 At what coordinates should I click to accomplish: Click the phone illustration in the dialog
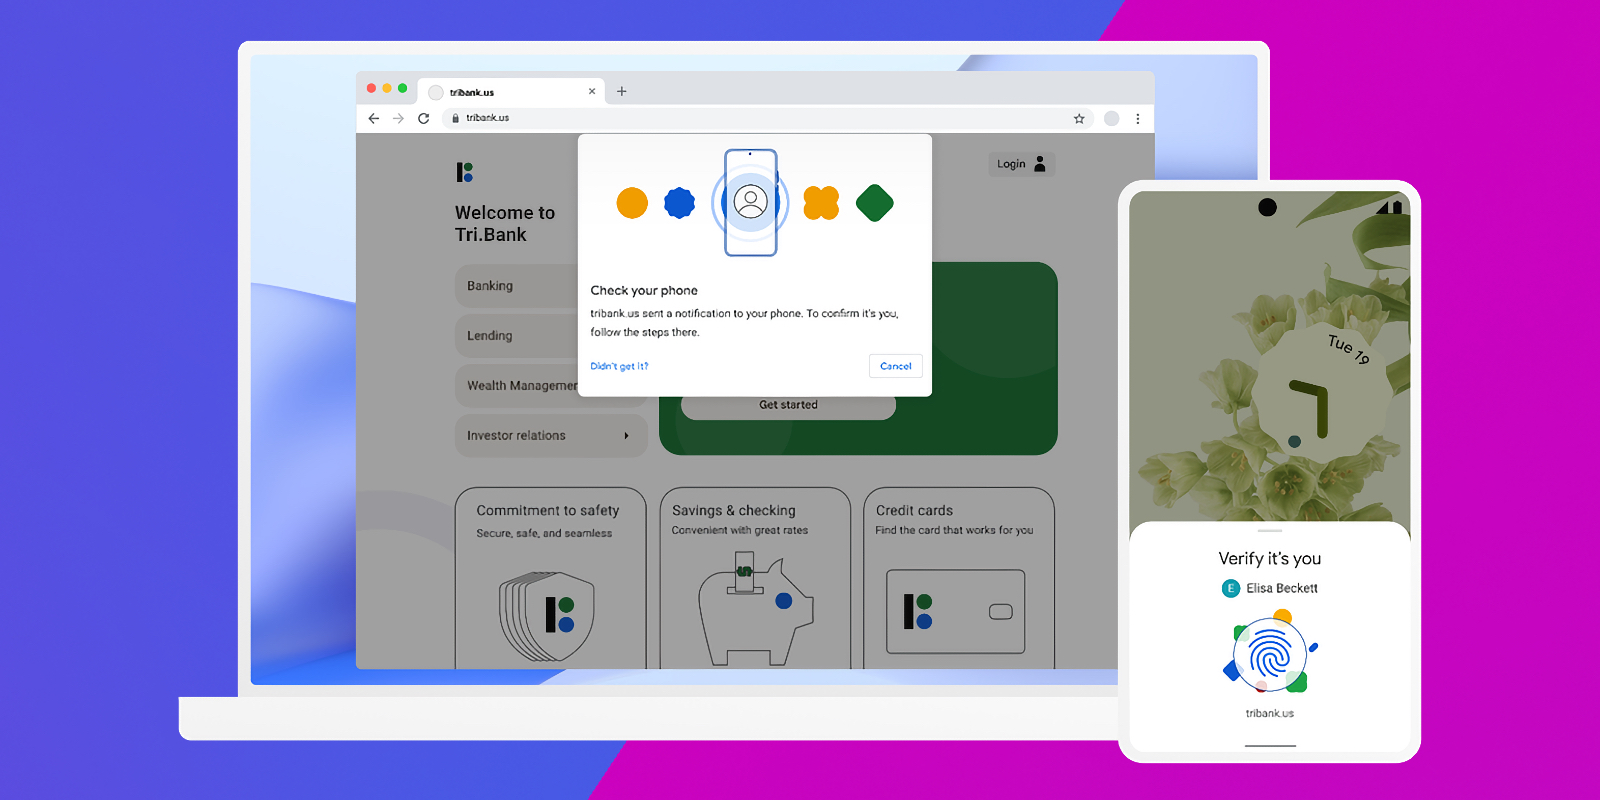point(751,202)
